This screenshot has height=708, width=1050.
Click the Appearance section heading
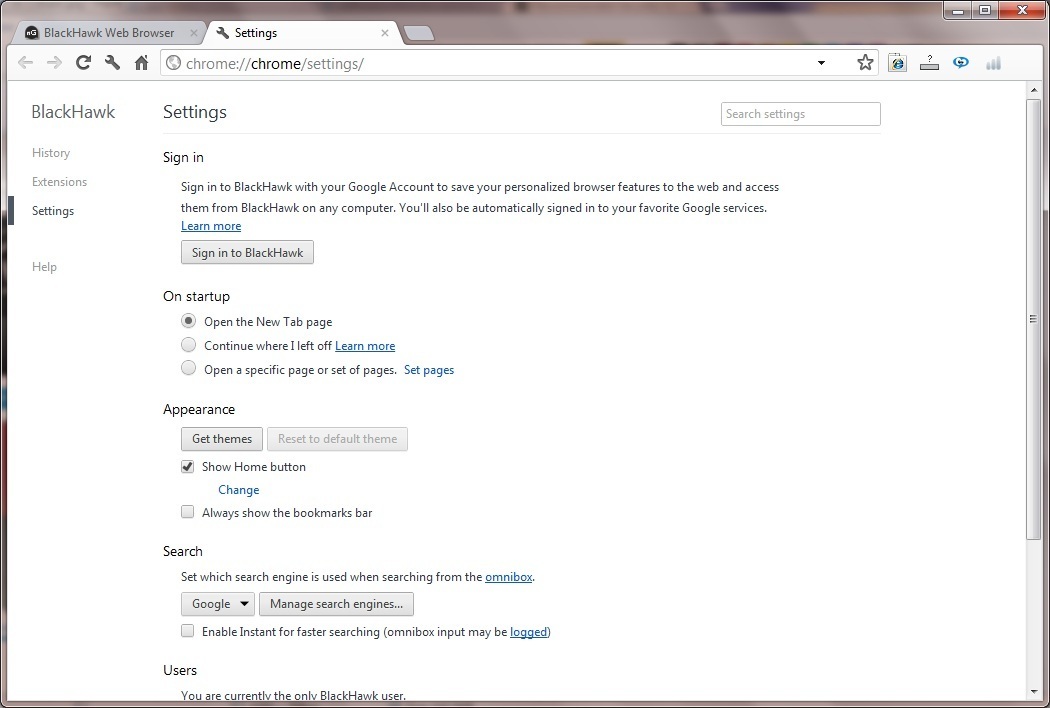199,409
